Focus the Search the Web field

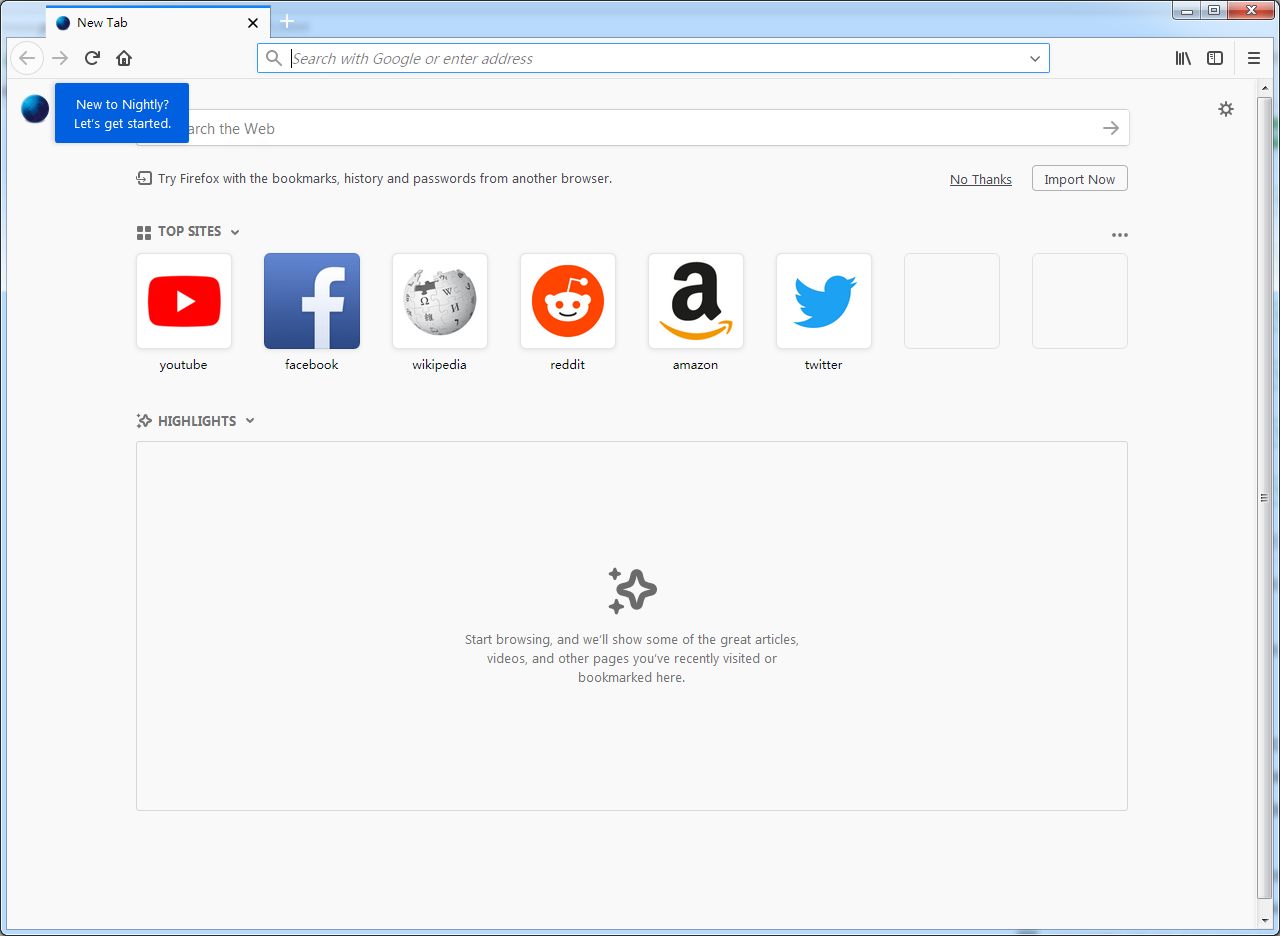[x=633, y=128]
